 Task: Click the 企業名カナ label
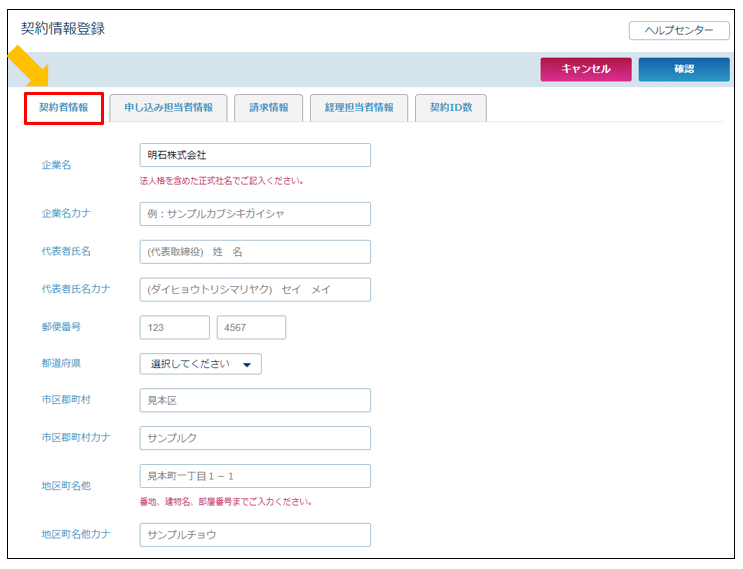click(66, 213)
